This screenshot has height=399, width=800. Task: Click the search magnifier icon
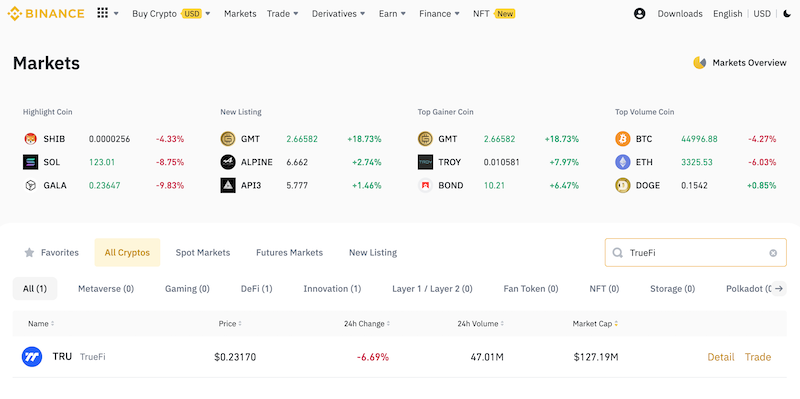point(617,253)
